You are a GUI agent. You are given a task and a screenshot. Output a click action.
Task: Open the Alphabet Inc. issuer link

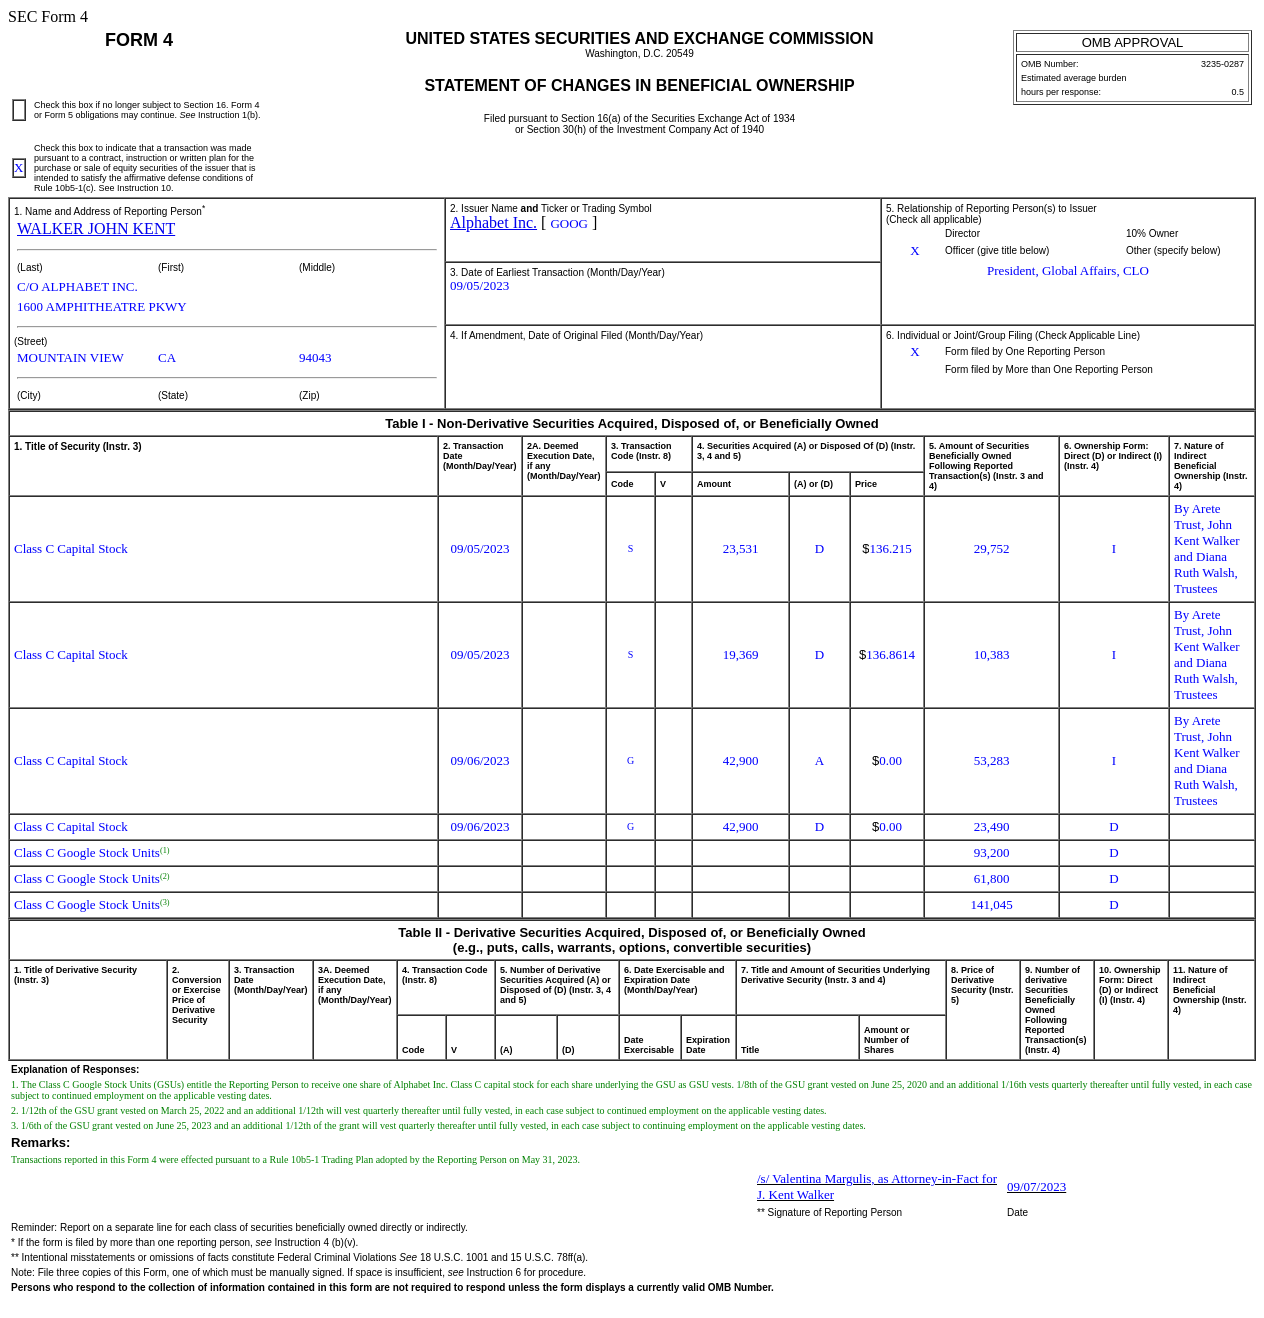[493, 223]
